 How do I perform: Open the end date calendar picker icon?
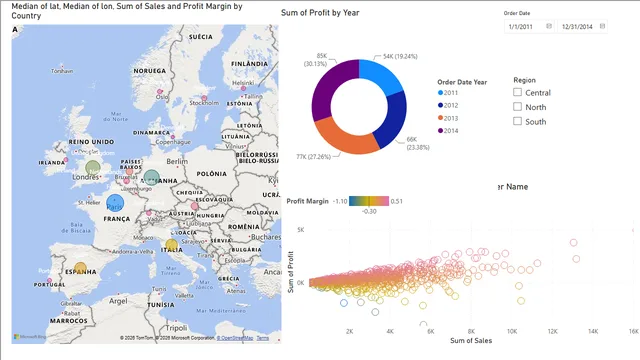tap(602, 26)
